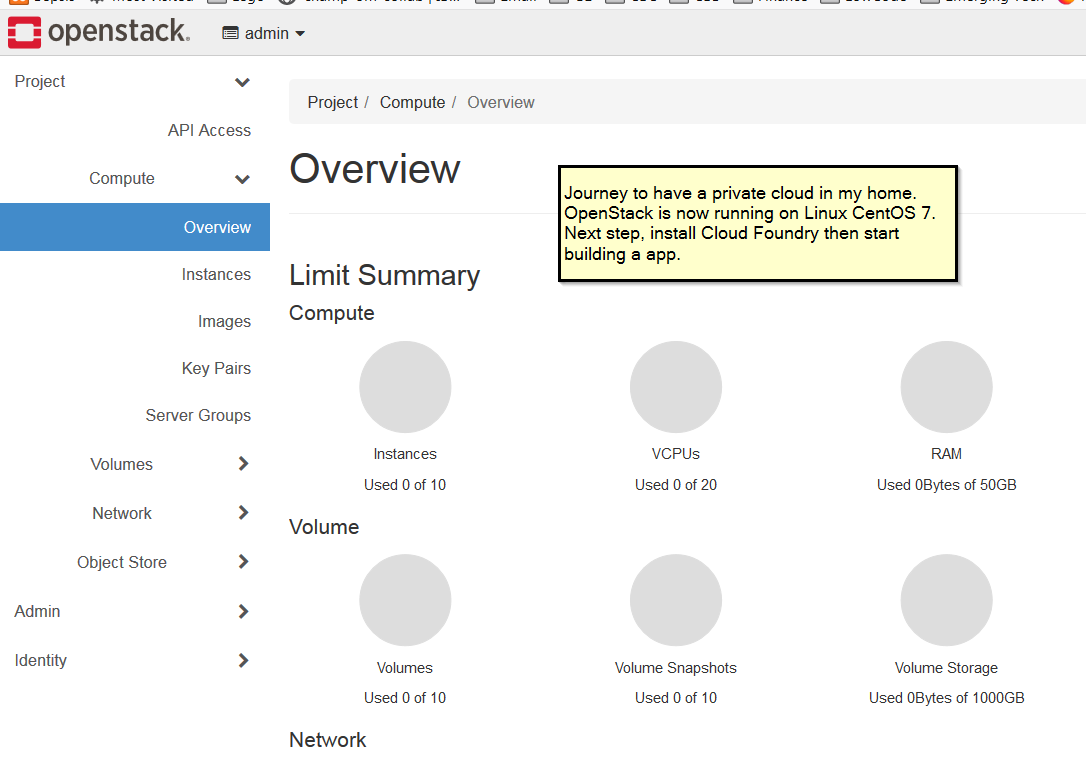
Task: Click the 'Used 0 of 20' text
Action: [x=676, y=485]
